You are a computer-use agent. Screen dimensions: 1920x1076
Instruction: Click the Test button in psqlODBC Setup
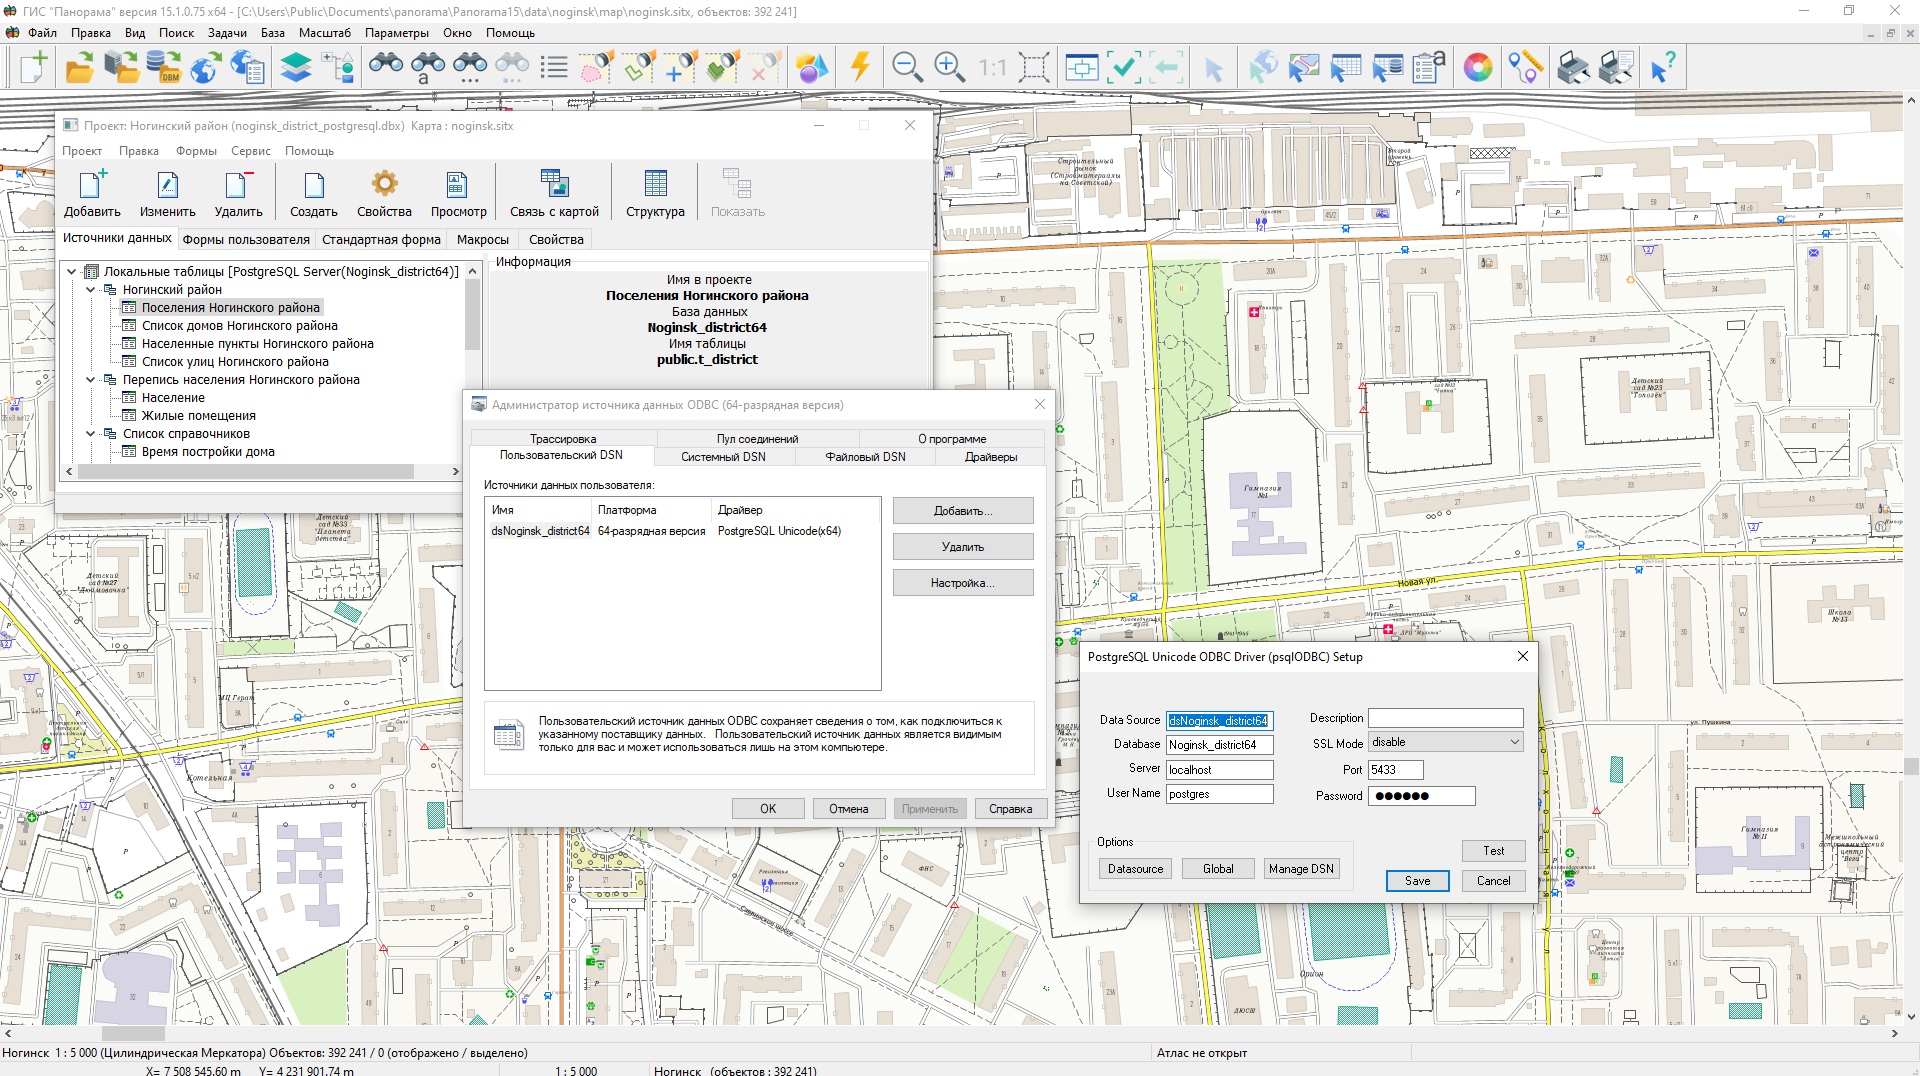[1493, 850]
